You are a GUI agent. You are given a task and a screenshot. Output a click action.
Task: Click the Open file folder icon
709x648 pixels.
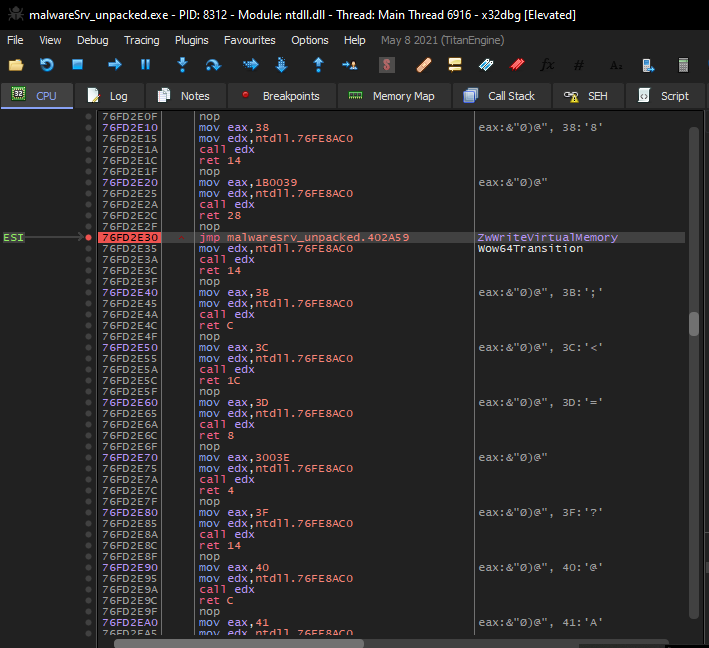click(x=16, y=65)
